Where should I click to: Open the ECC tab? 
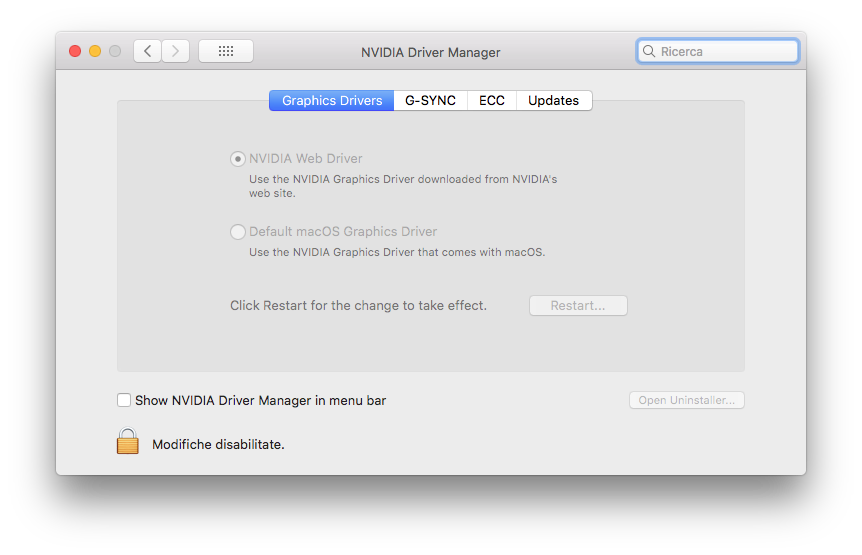tap(491, 101)
